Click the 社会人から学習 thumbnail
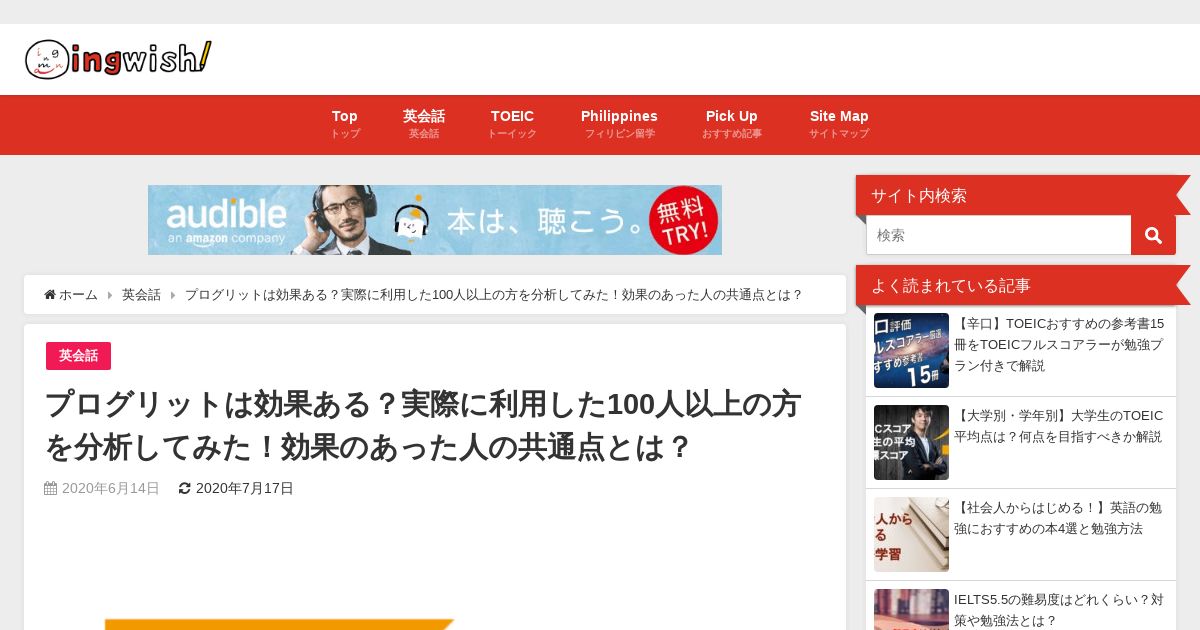The width and height of the screenshot is (1200, 630). [911, 534]
